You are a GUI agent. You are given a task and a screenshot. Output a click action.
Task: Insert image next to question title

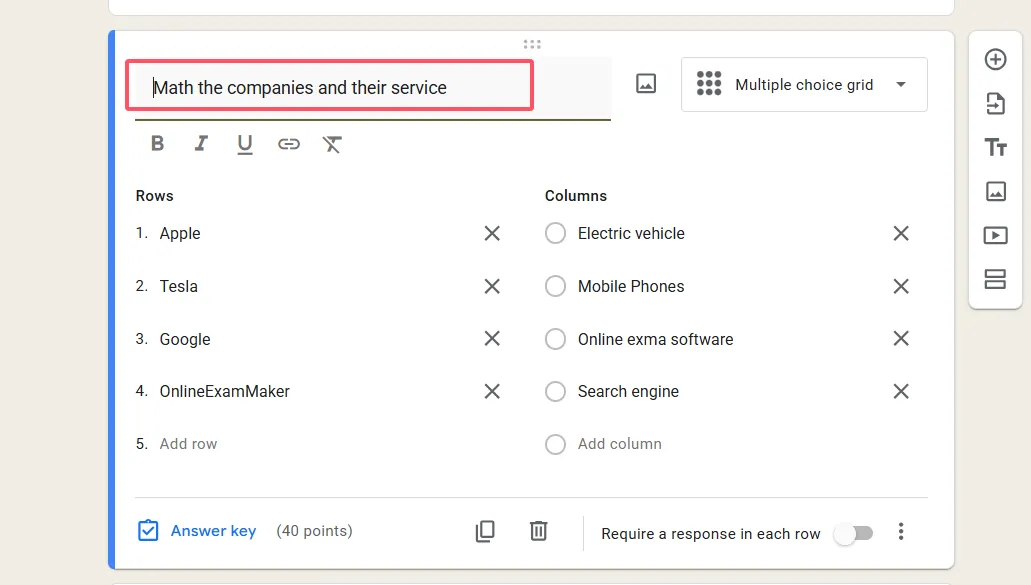646,85
